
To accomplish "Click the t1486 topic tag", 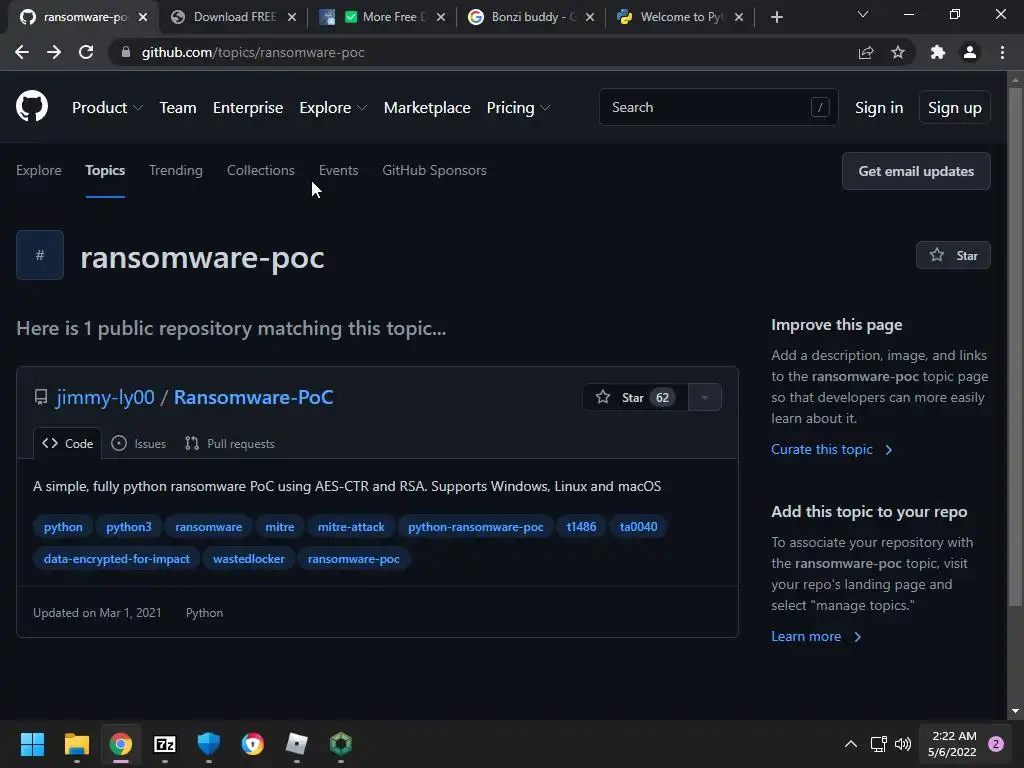I will tap(581, 527).
